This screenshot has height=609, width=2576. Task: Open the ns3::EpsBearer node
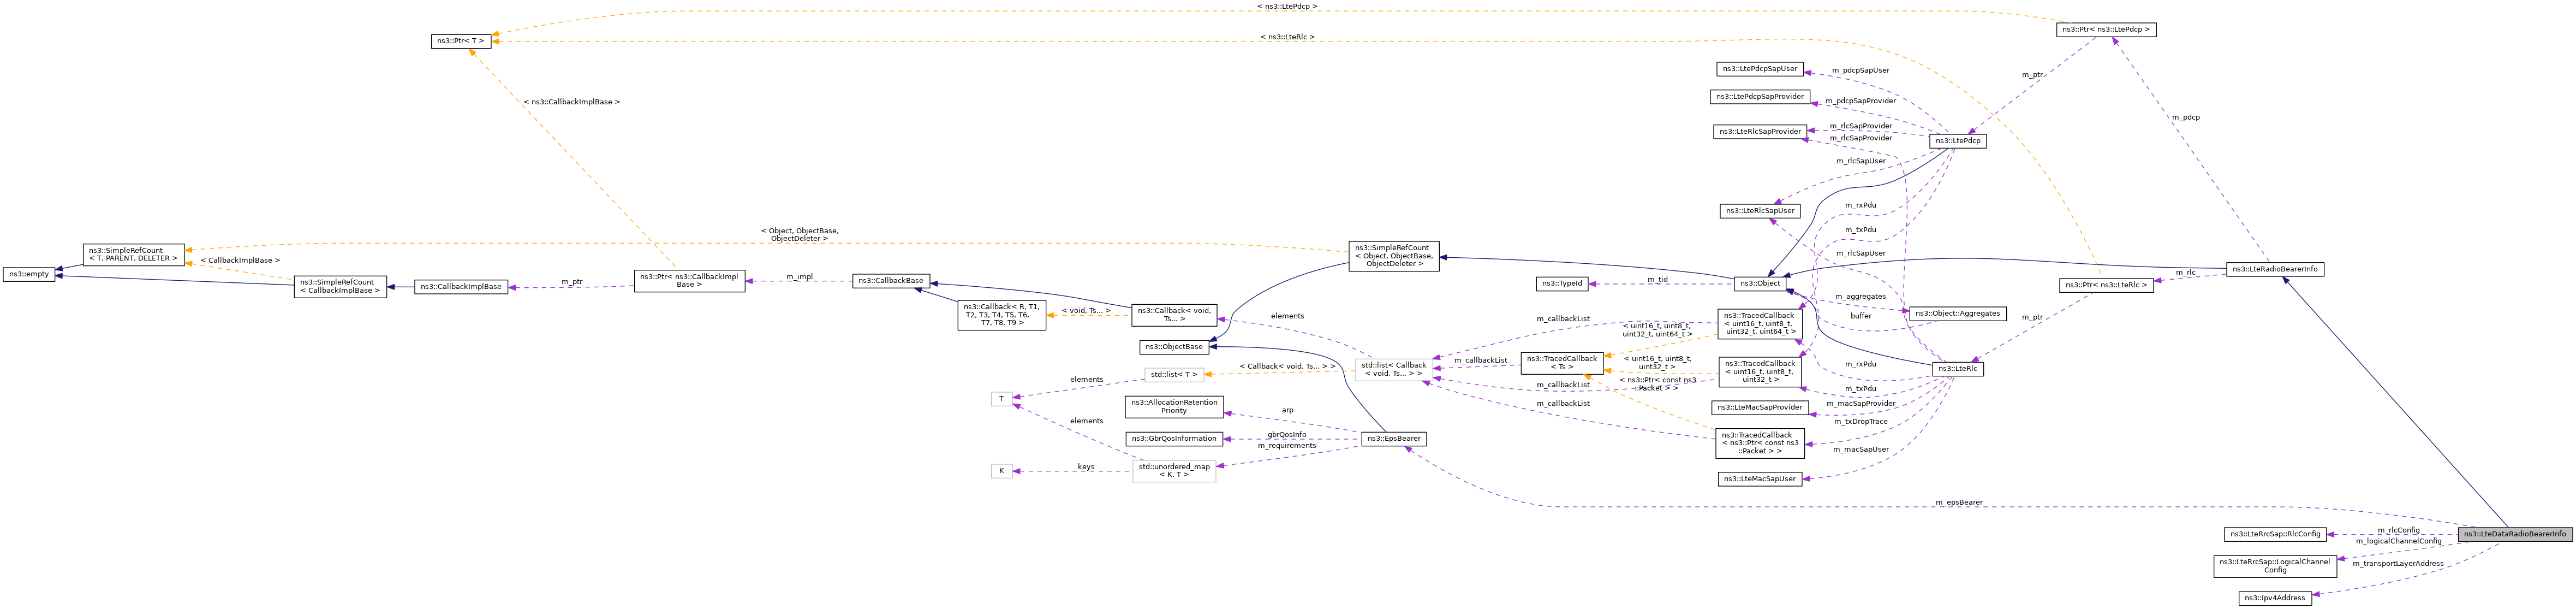pyautogui.click(x=1394, y=439)
